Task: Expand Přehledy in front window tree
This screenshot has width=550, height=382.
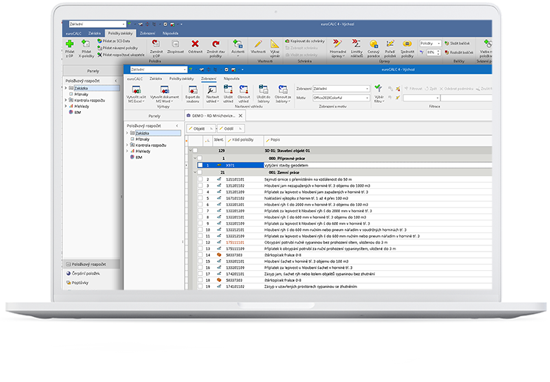Action: point(127,151)
